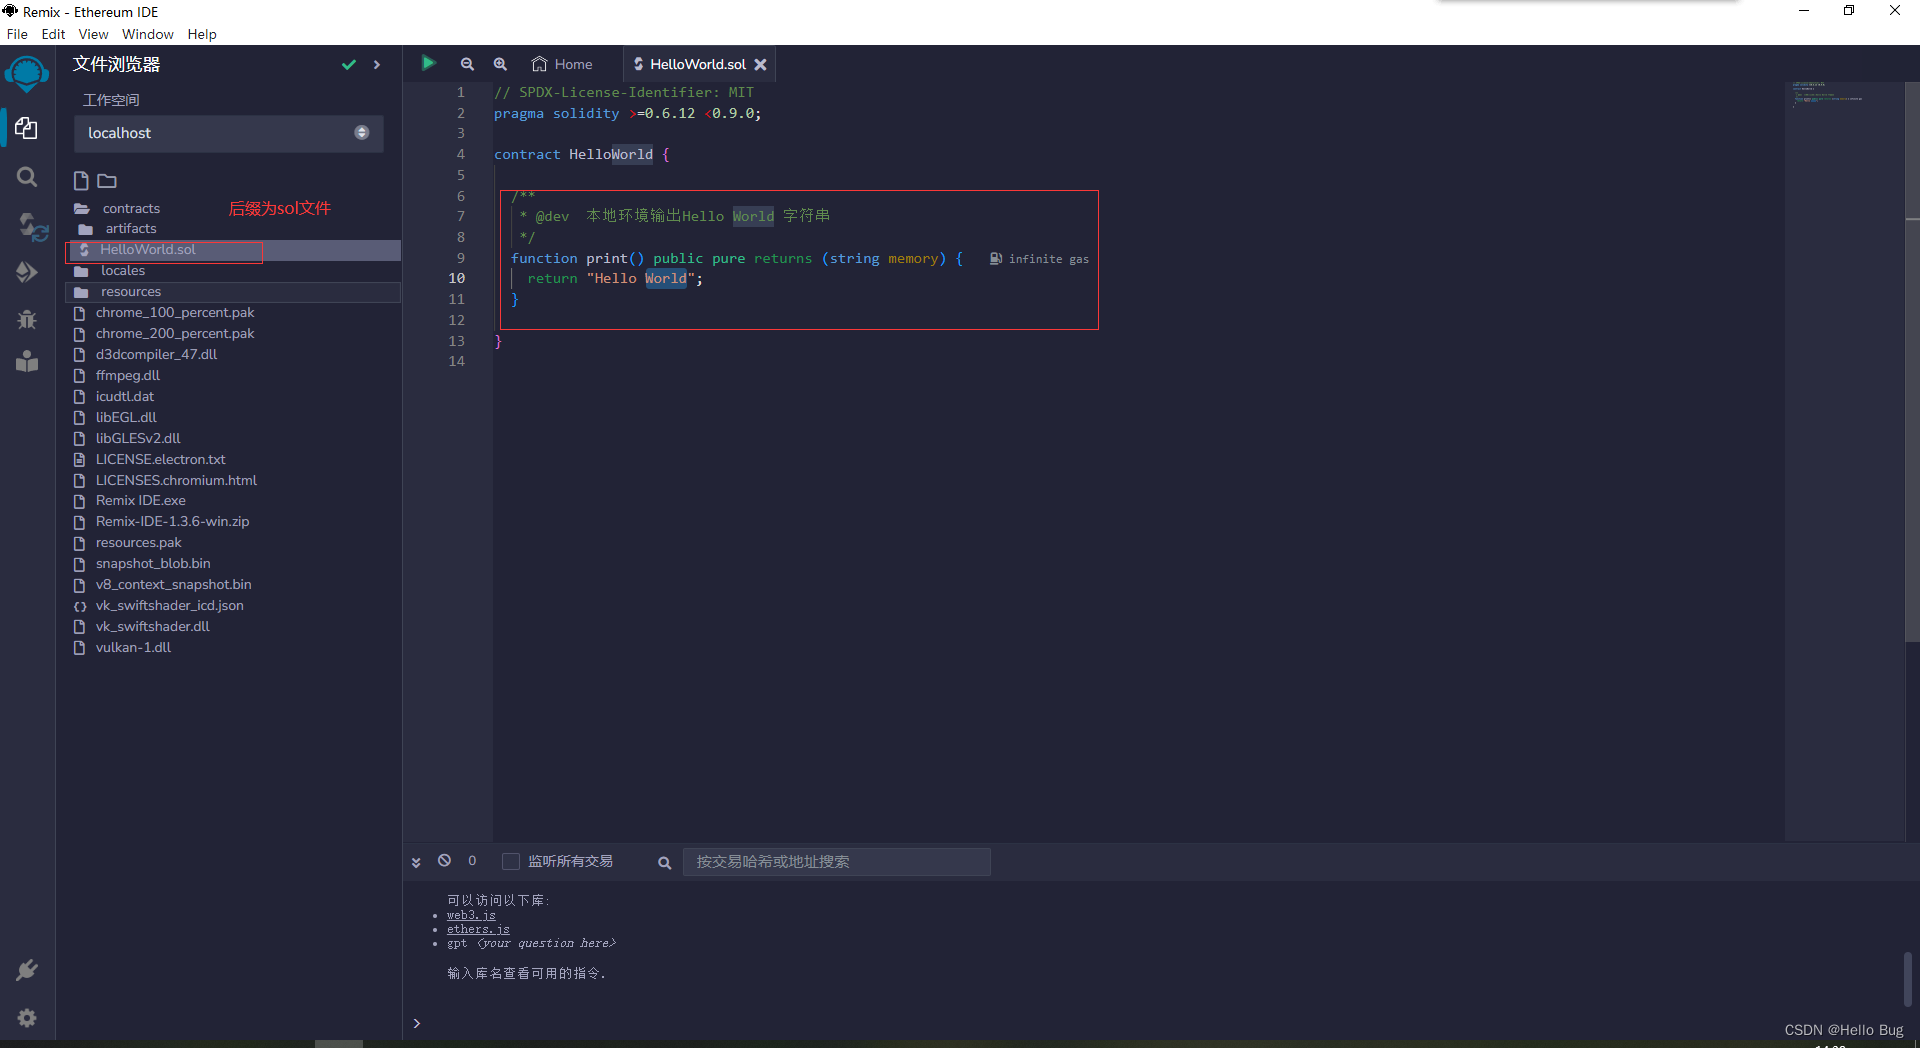Click the green checkmark in file explorer header
Image resolution: width=1920 pixels, height=1048 pixels.
349,64
